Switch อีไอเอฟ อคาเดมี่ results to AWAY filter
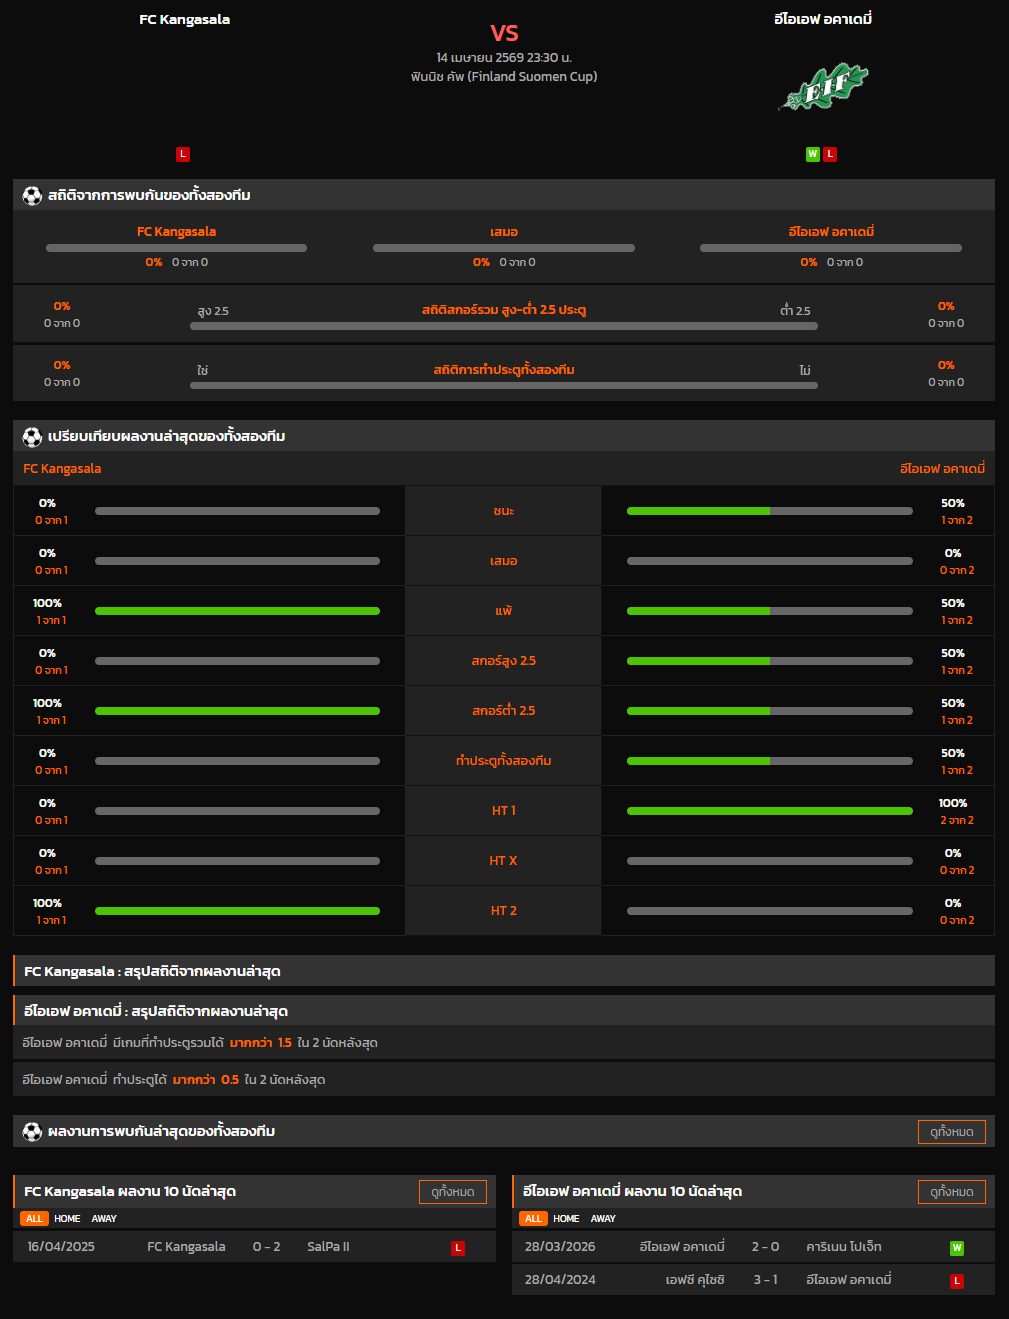The image size is (1009, 1319). coord(603,1219)
